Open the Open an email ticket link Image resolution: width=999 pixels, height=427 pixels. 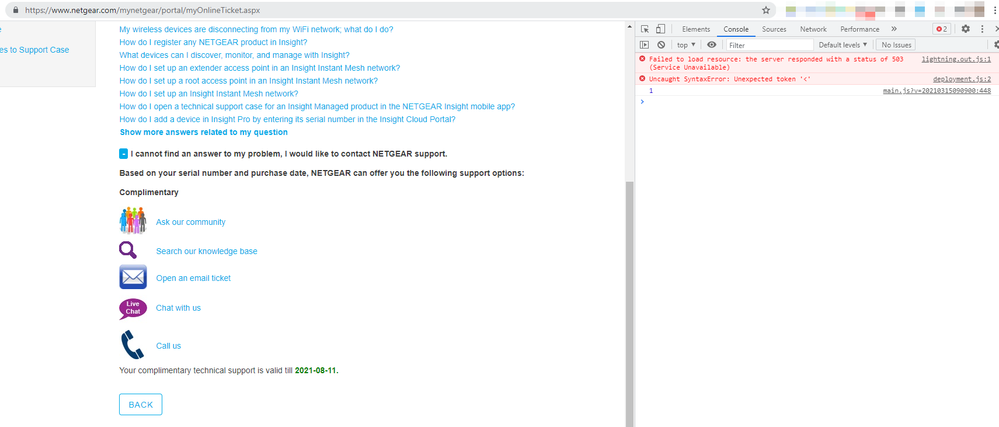[193, 278]
